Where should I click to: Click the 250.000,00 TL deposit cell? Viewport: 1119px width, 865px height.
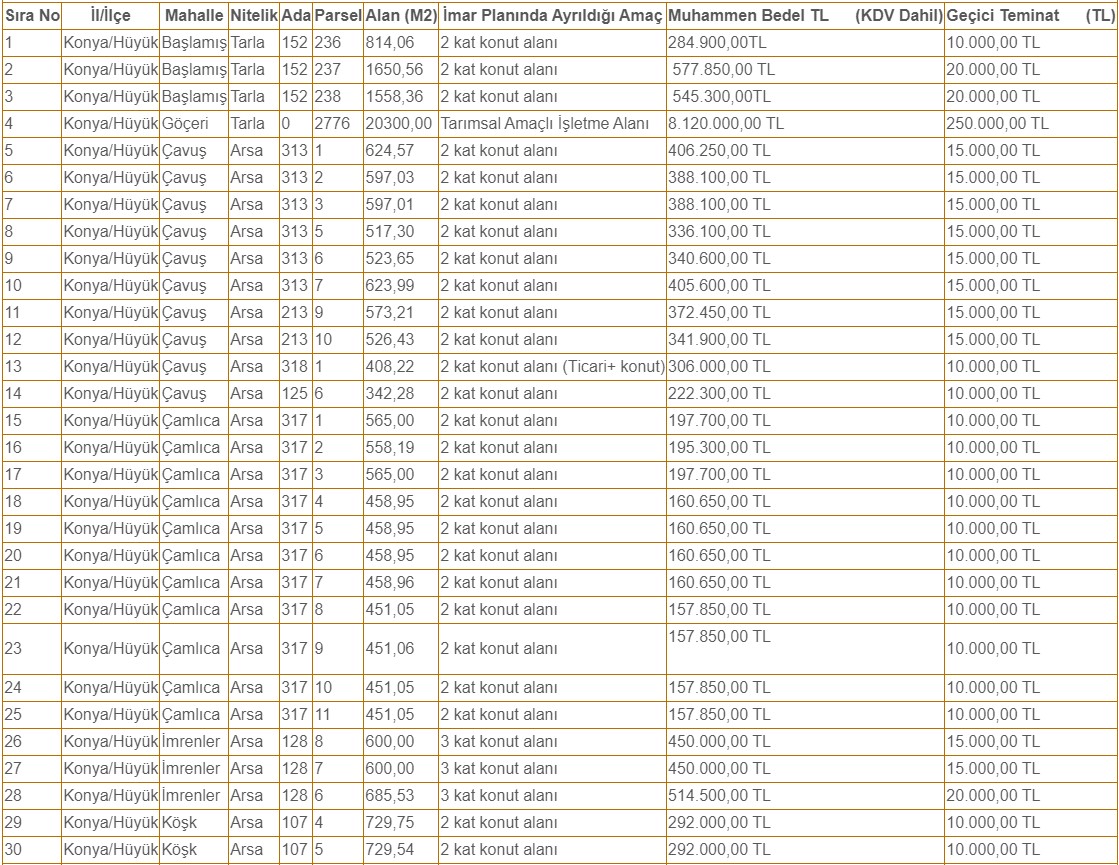pyautogui.click(x=997, y=124)
